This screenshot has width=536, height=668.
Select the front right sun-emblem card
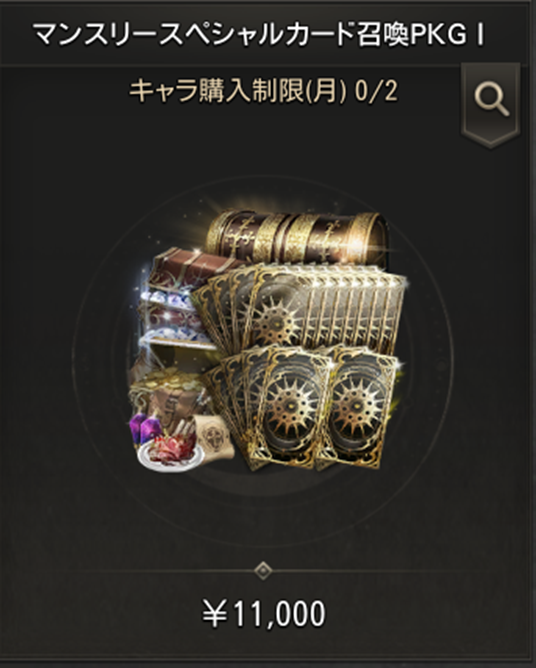357,408
